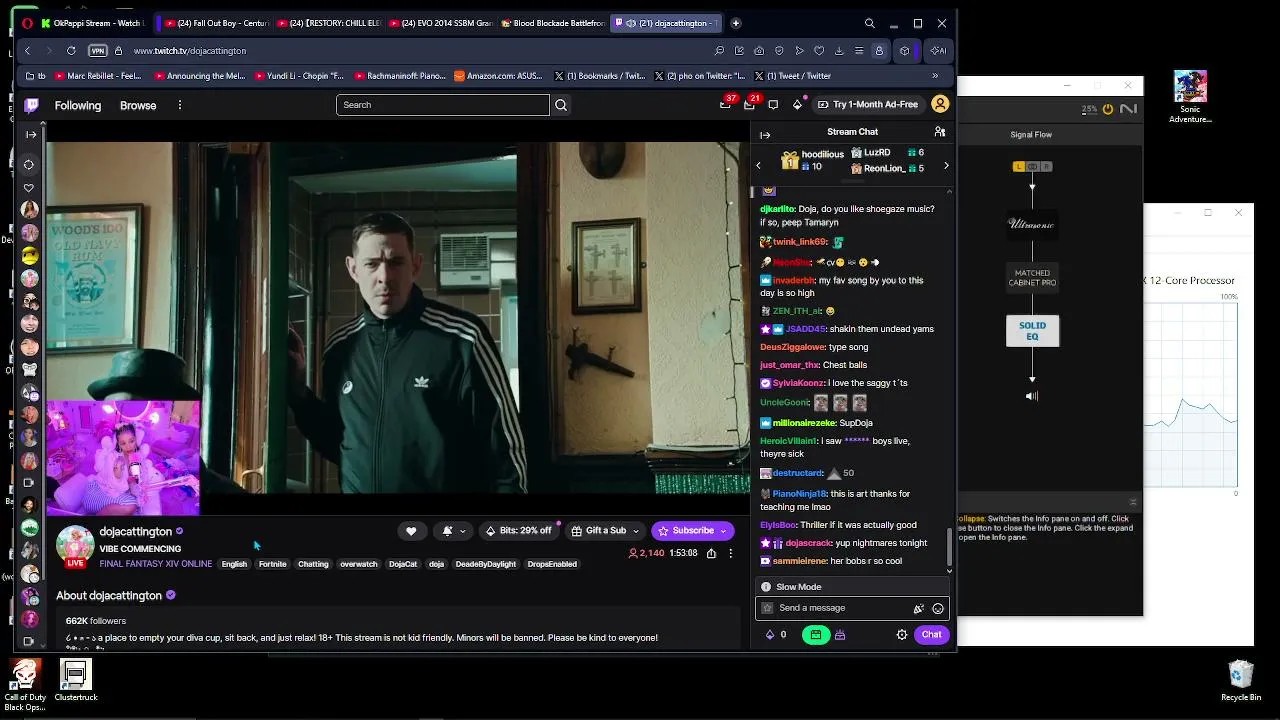Open Twitch top-nav more options dots
Image resolution: width=1280 pixels, height=720 pixels.
pos(180,105)
